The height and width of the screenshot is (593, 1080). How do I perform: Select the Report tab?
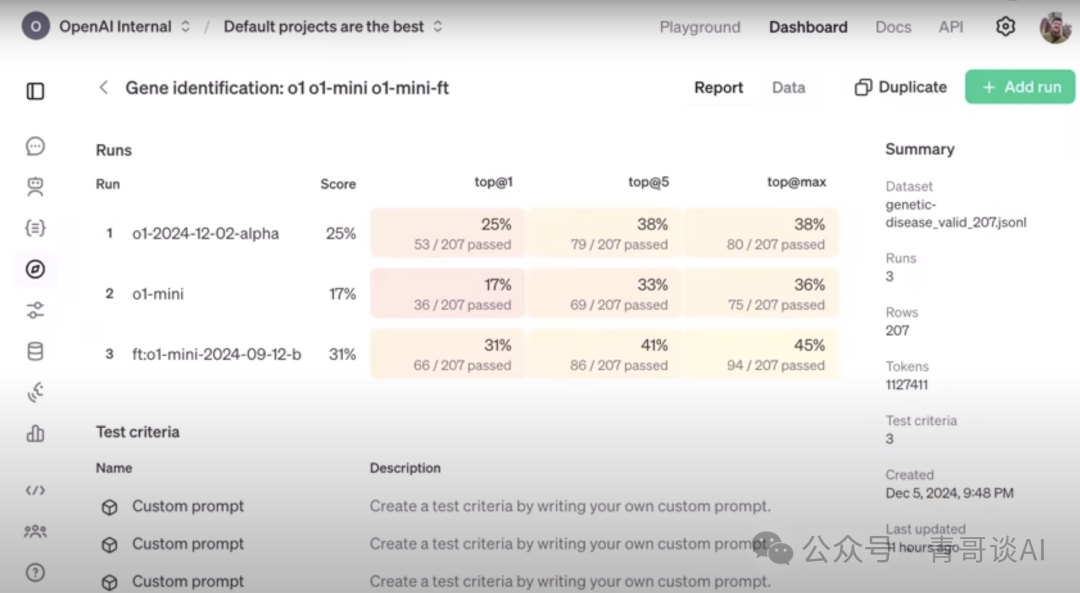tap(718, 88)
